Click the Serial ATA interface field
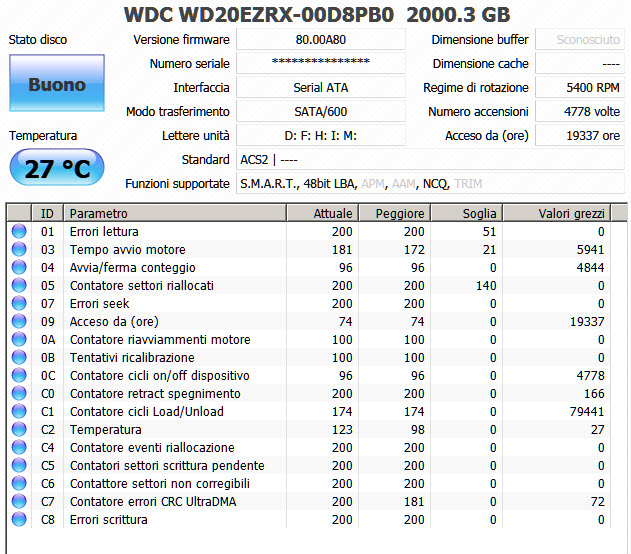The width and height of the screenshot is (631, 554). [x=321, y=87]
